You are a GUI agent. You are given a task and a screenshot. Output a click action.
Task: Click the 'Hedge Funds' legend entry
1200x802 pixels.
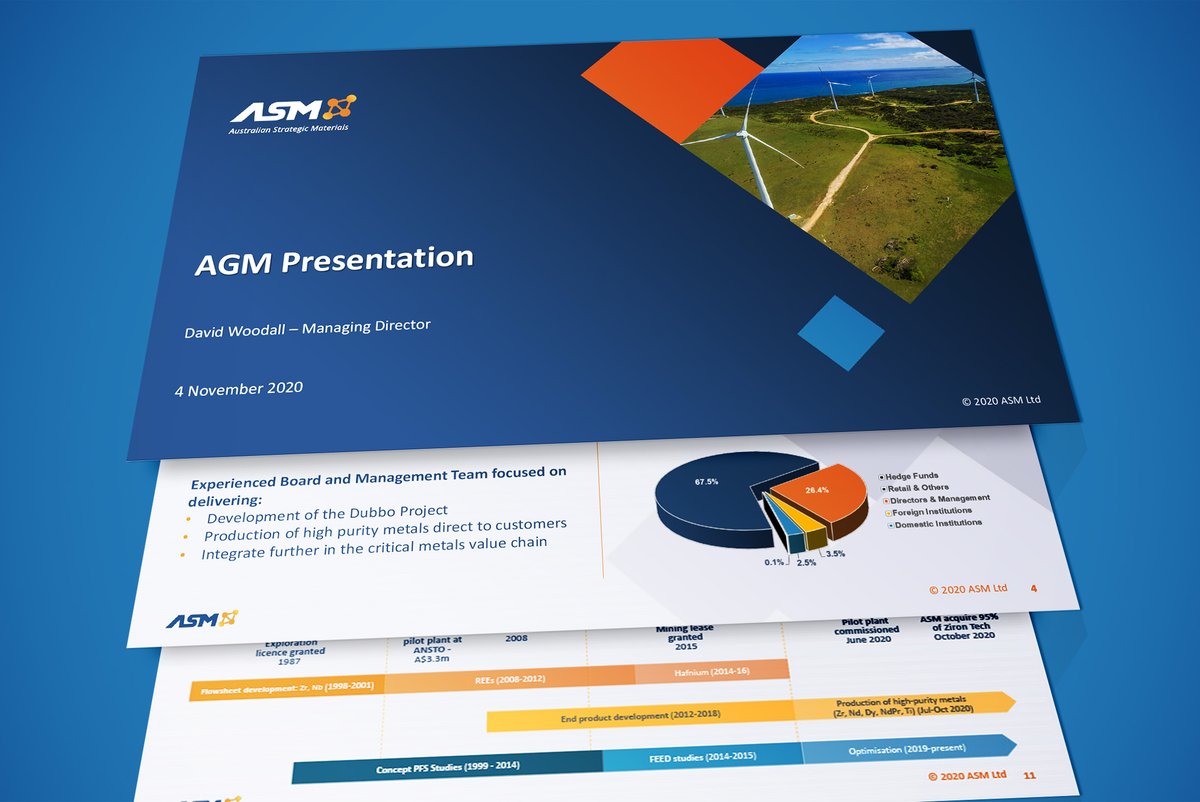(x=911, y=476)
